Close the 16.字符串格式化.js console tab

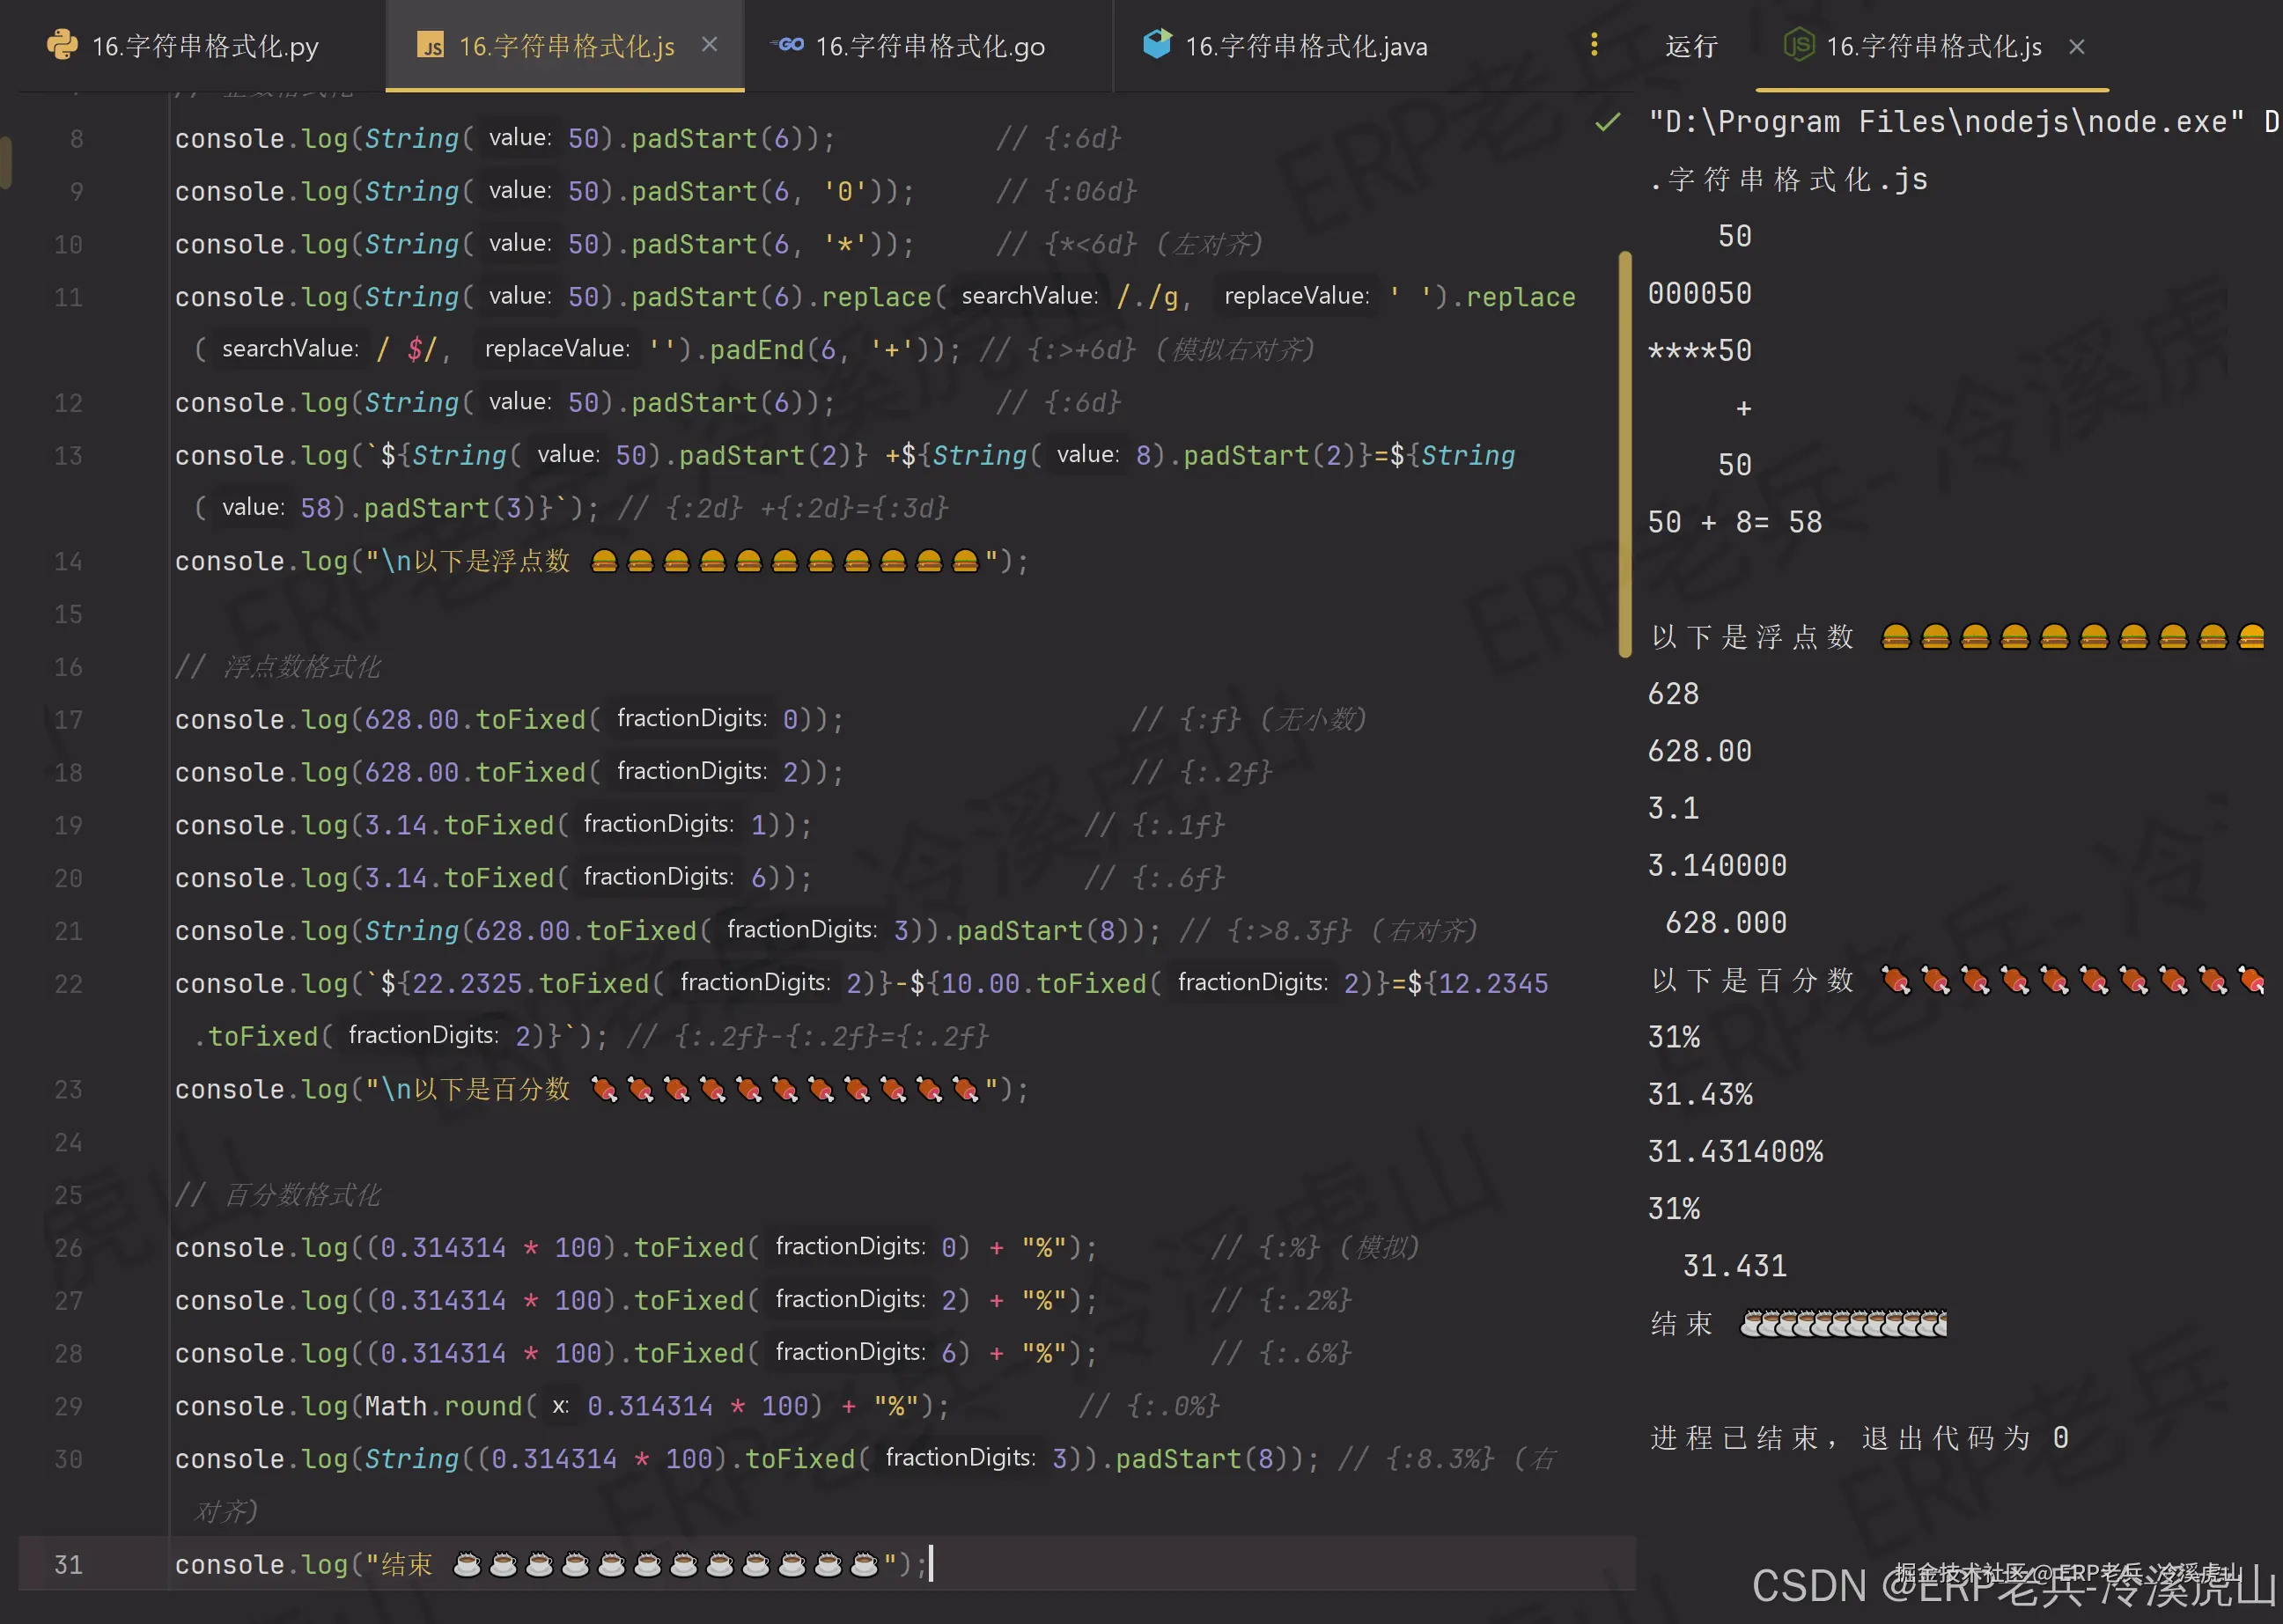[x=2076, y=47]
